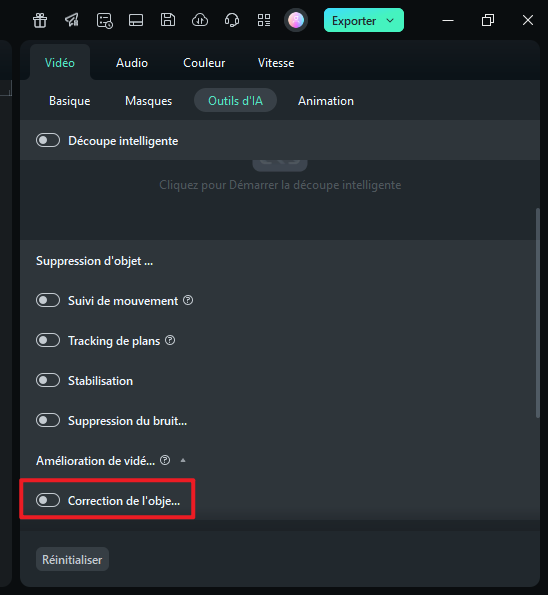The width and height of the screenshot is (548, 595).
Task: Toggle Tracking de plans on
Action: [x=48, y=340]
